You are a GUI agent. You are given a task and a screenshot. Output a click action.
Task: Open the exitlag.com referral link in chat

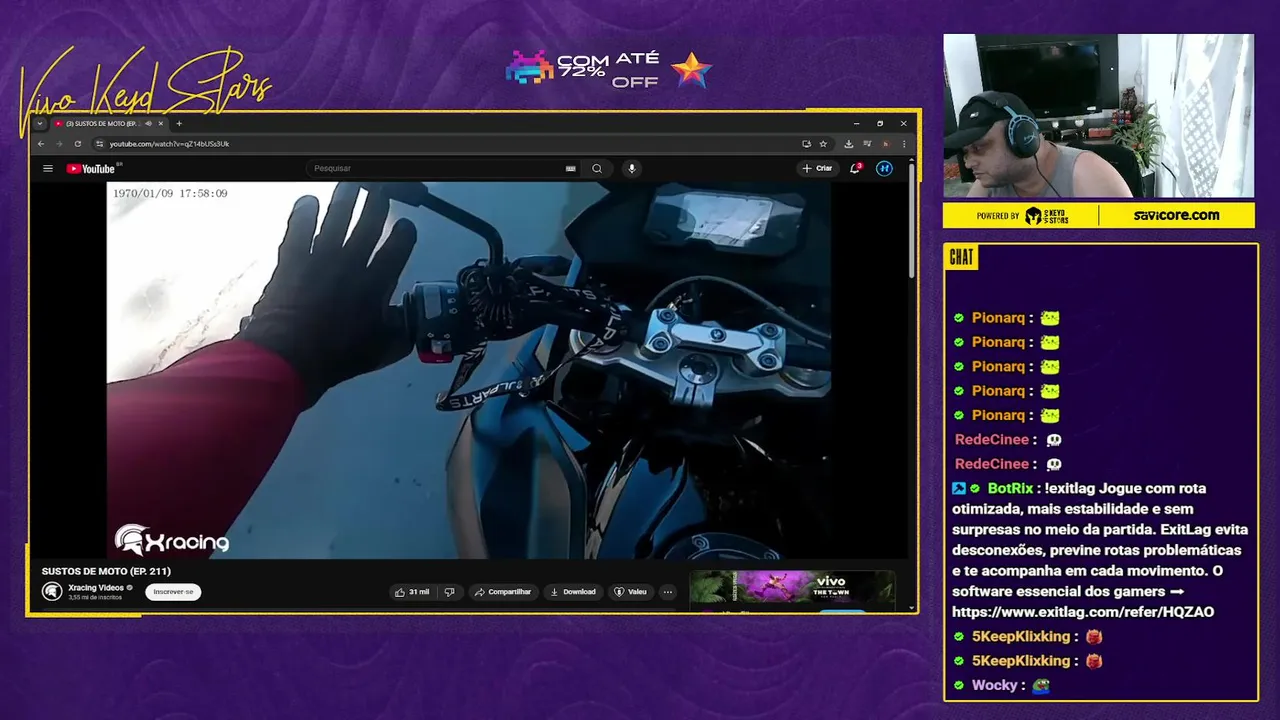[1083, 612]
